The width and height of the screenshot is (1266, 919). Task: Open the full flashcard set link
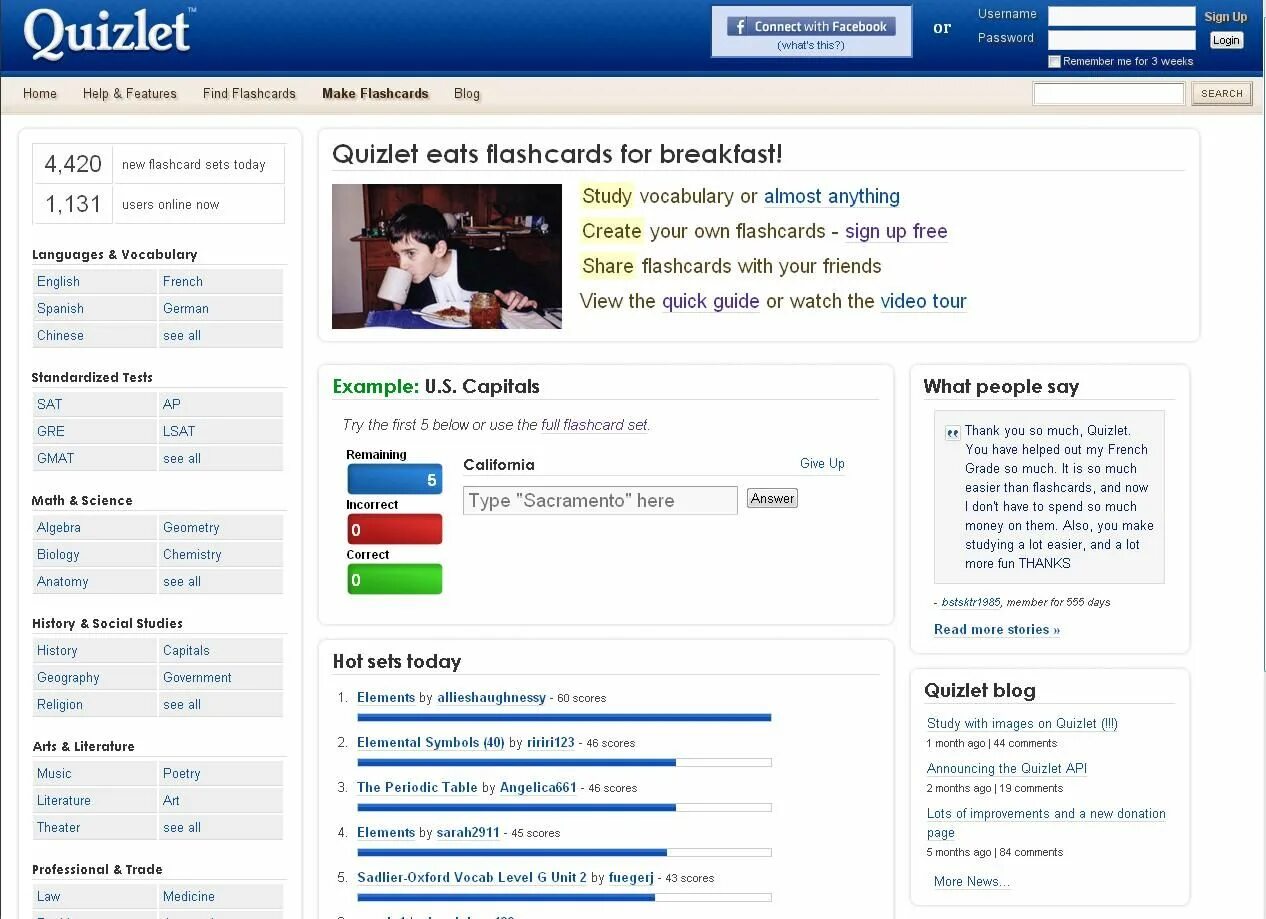[595, 425]
